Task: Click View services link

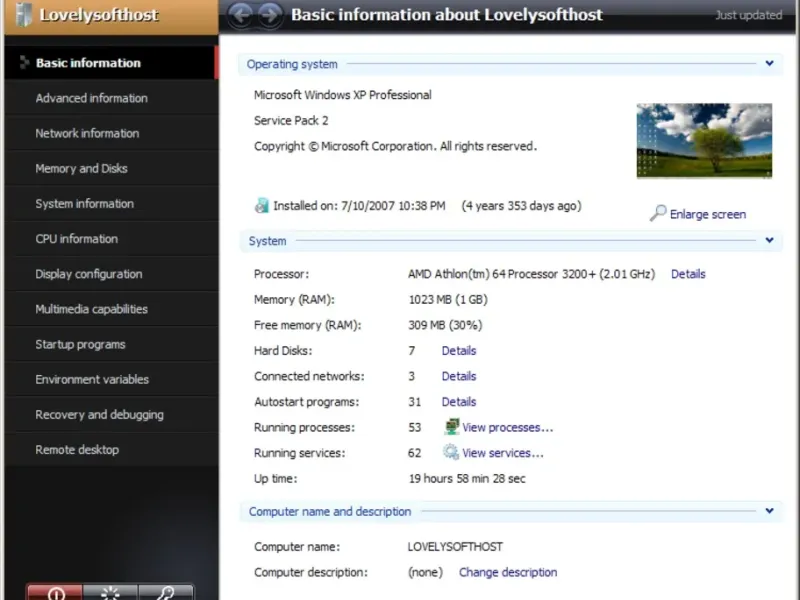Action: click(x=503, y=453)
